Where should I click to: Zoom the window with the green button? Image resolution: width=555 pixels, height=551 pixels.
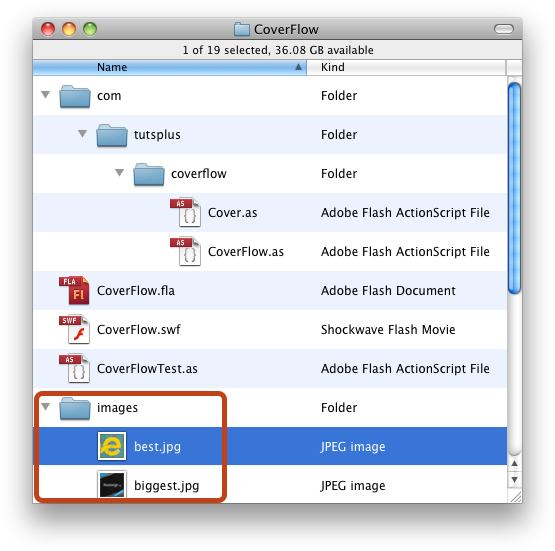90,29
